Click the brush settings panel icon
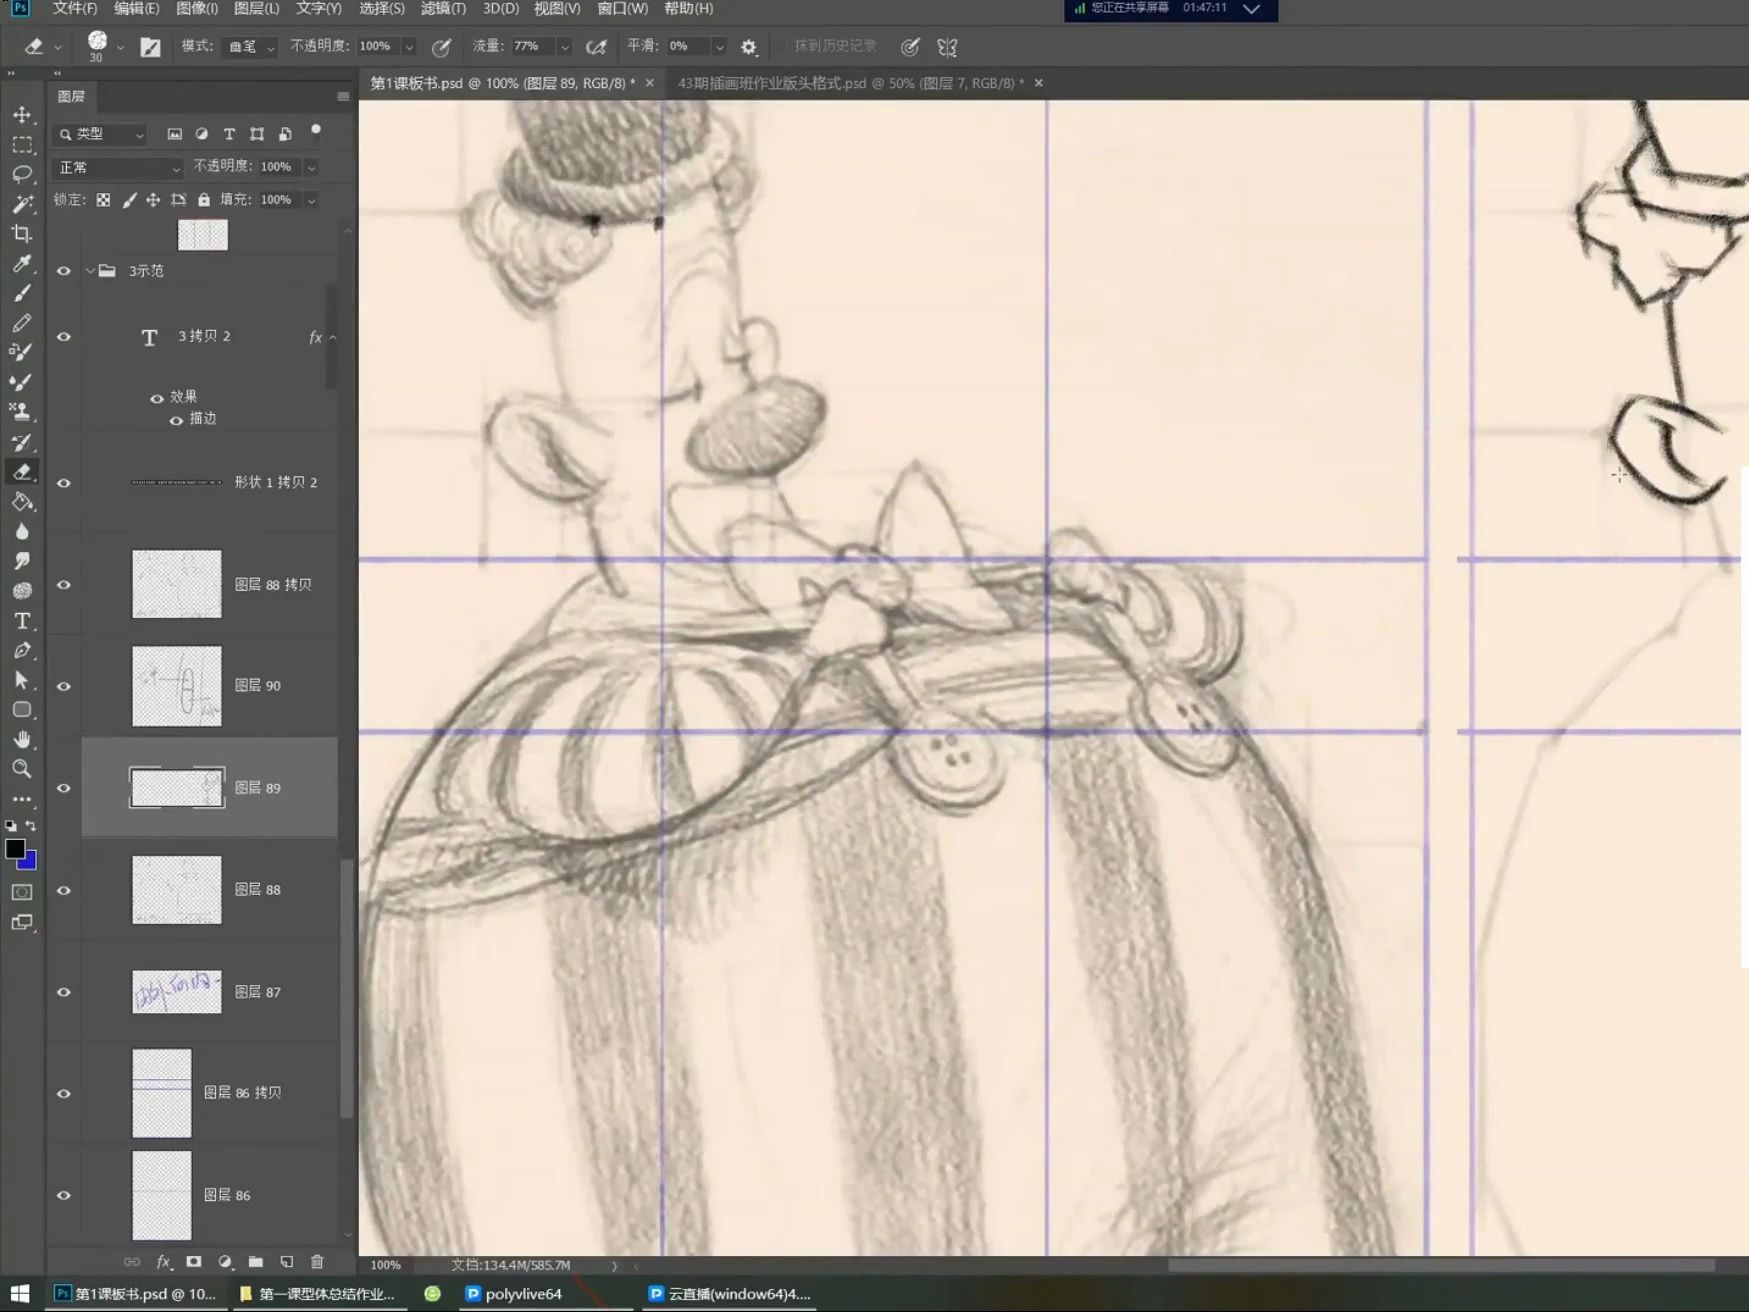 pos(150,47)
